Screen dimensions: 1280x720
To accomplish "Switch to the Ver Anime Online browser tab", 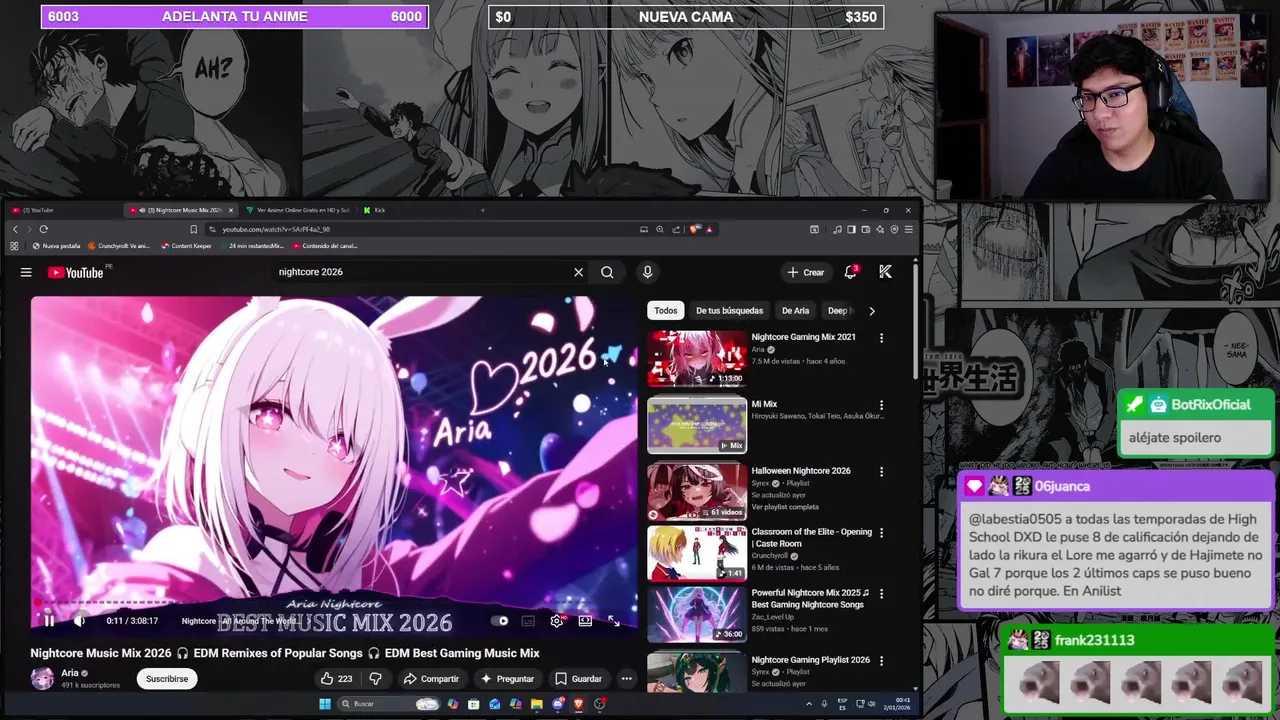I will [298, 210].
